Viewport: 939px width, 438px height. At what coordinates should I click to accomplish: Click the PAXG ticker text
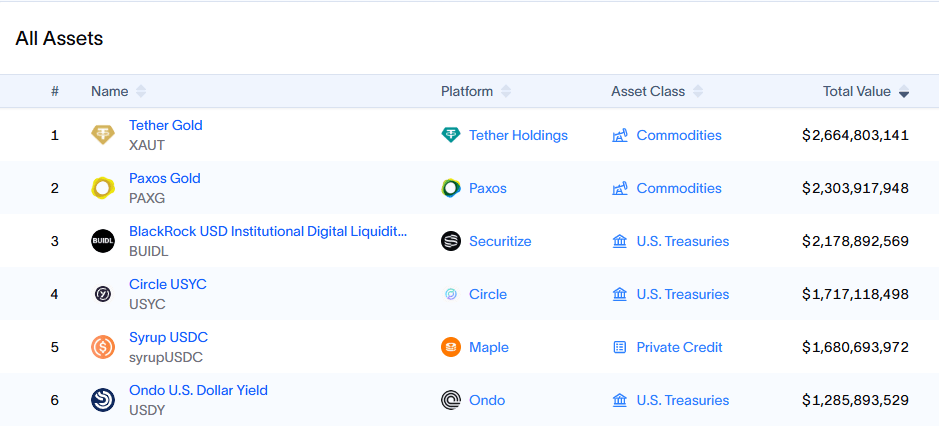(x=147, y=198)
